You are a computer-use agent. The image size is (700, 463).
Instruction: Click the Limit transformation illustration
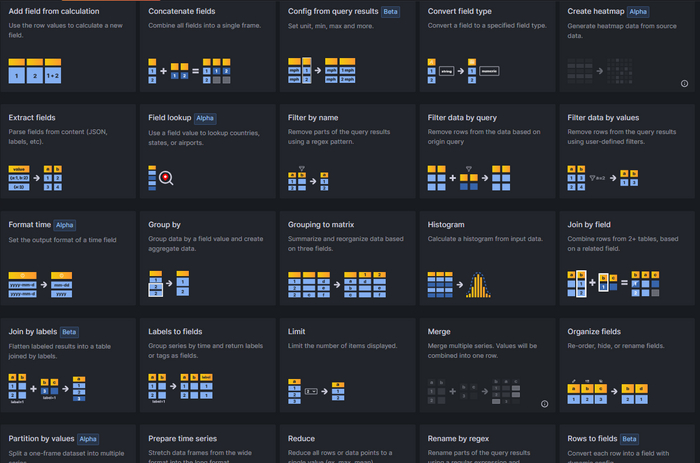click(316, 391)
